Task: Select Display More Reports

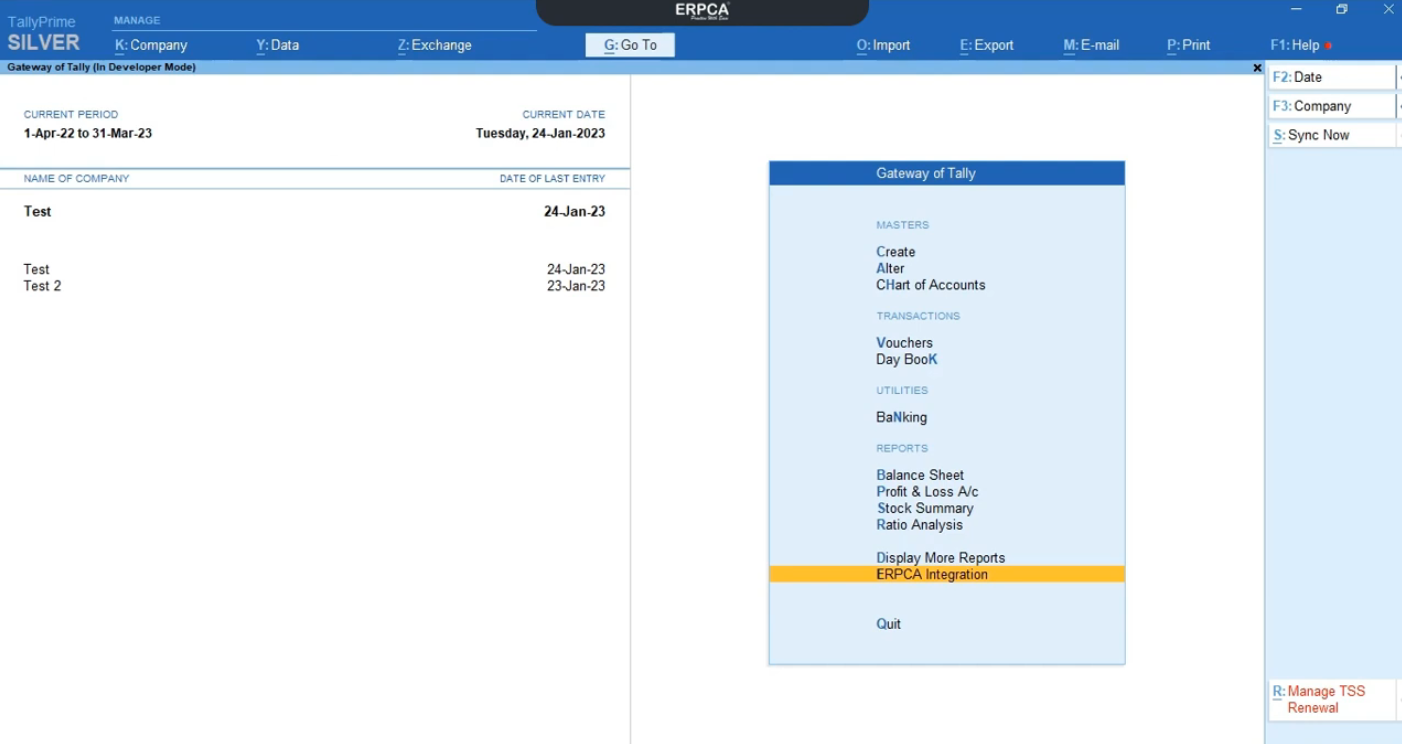Action: 940,558
